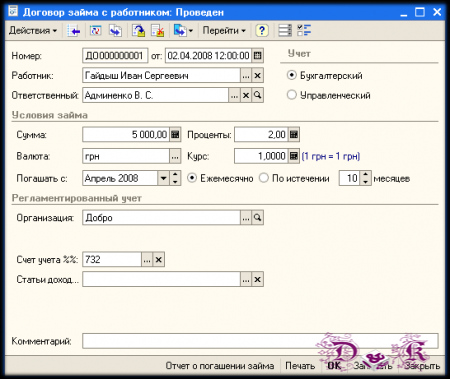Click into the document date field
Viewport: 450px width, 379px height.
208,56
